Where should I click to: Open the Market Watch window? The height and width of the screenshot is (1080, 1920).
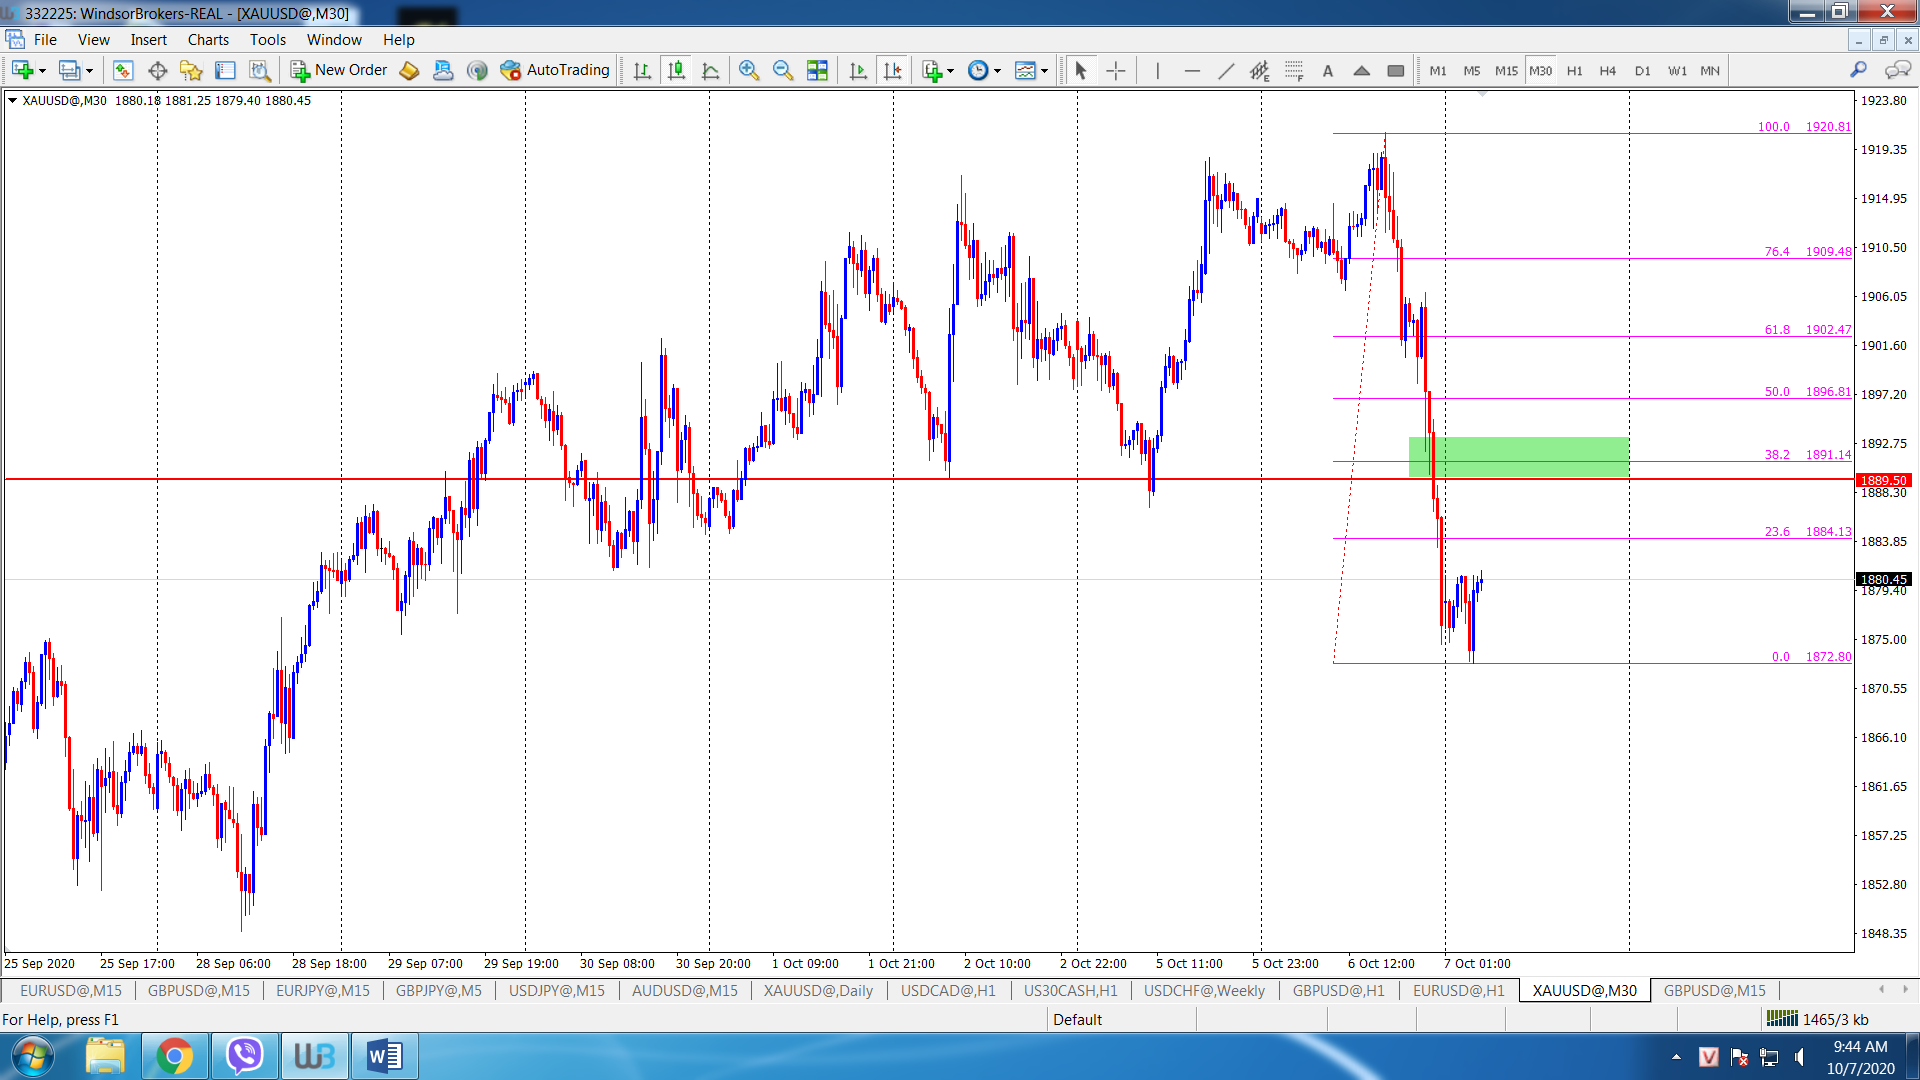[x=123, y=70]
